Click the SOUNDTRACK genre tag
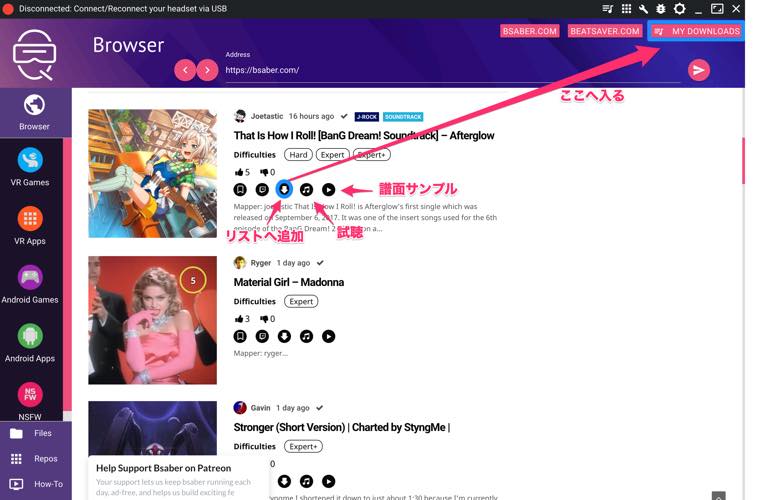757x500 pixels. [403, 117]
